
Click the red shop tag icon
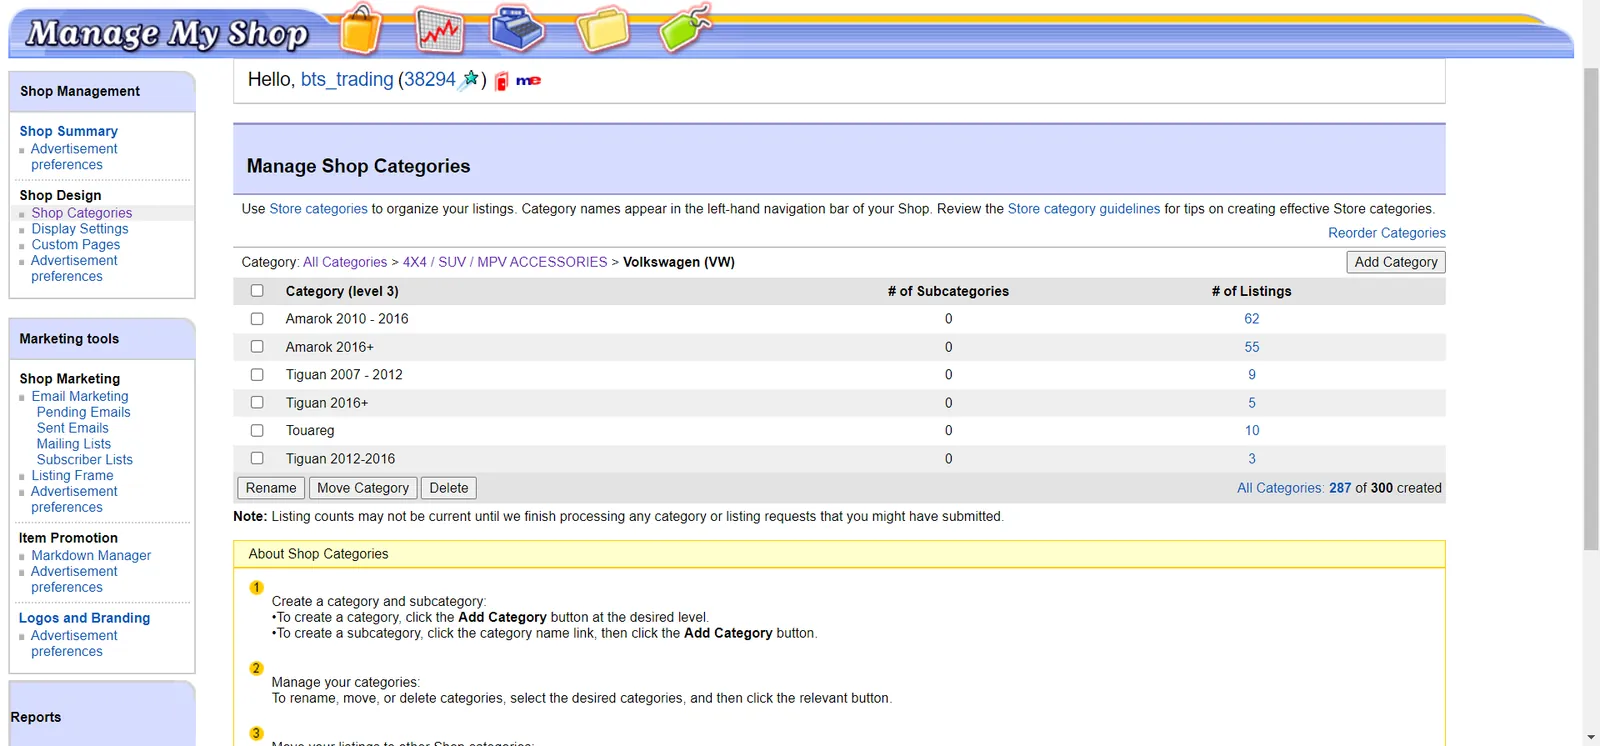tap(502, 81)
